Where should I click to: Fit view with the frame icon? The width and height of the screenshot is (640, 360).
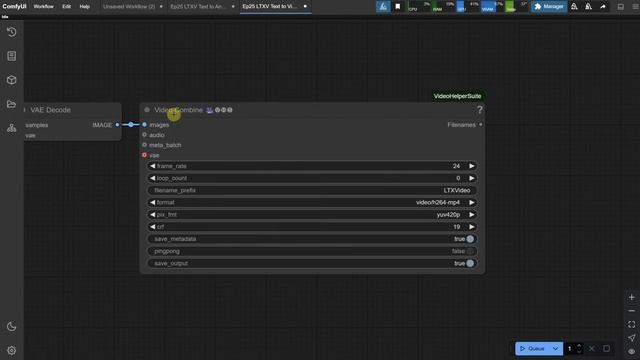[x=631, y=324]
